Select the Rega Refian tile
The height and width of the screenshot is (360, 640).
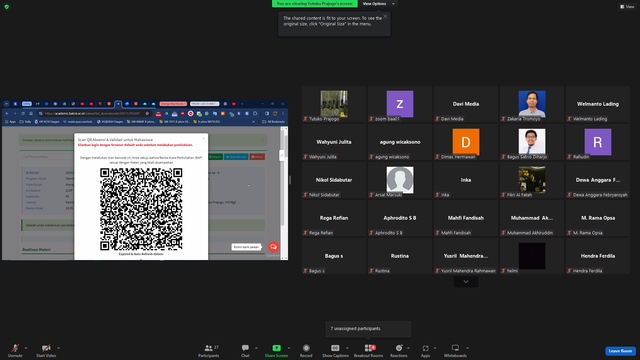pos(334,218)
